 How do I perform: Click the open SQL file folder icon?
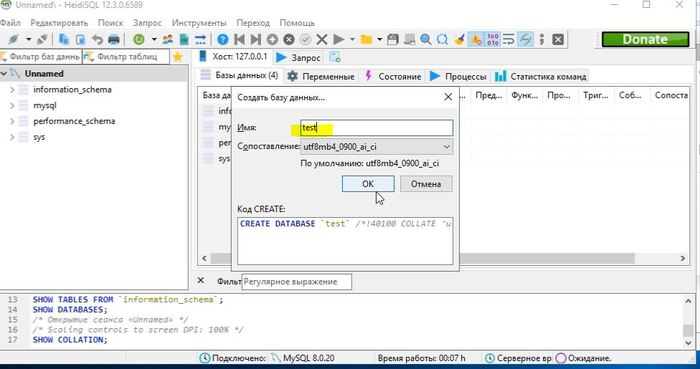coord(366,40)
